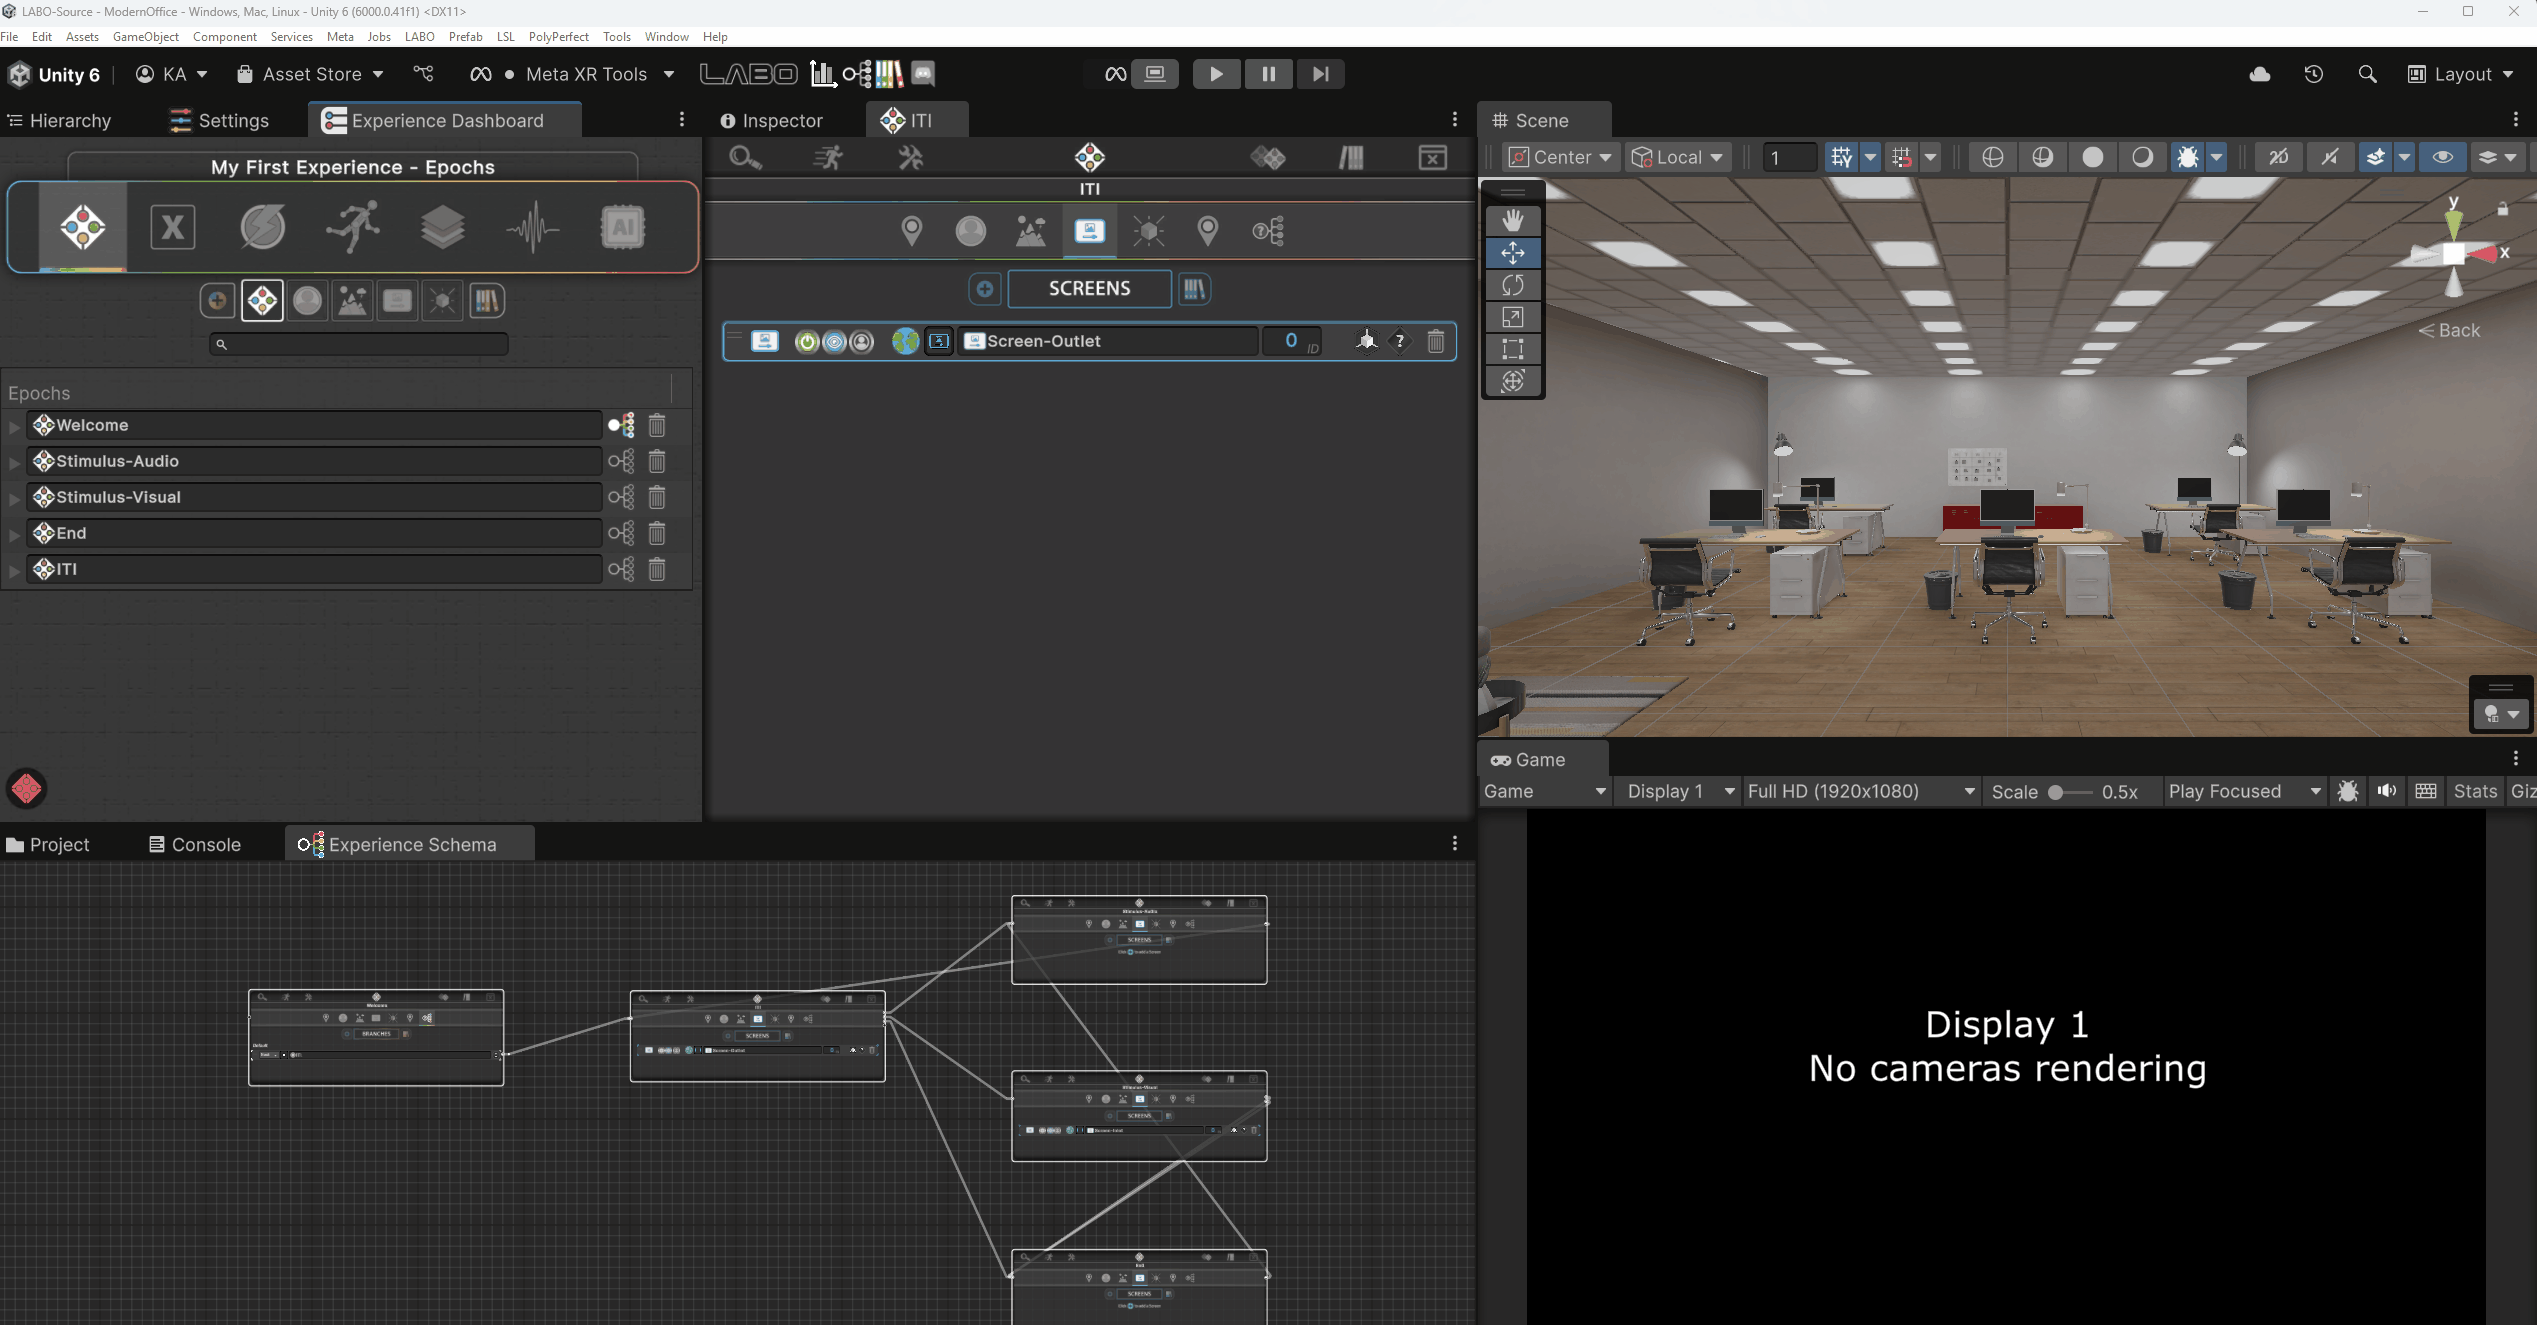Switch to the Inspector tab
The height and width of the screenshot is (1325, 2537).
pos(771,120)
